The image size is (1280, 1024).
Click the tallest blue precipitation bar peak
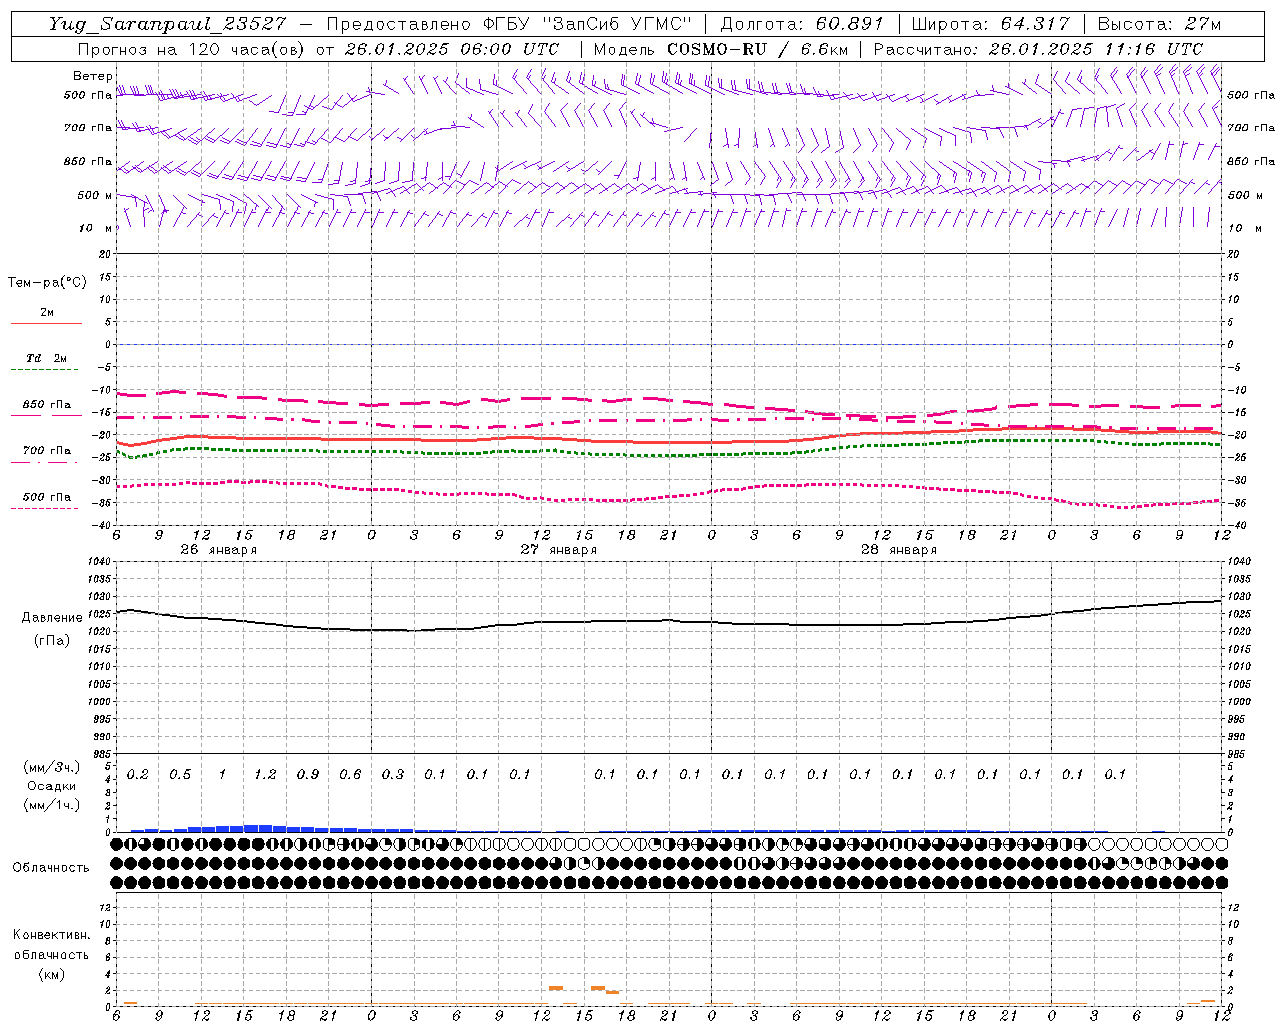click(x=258, y=828)
